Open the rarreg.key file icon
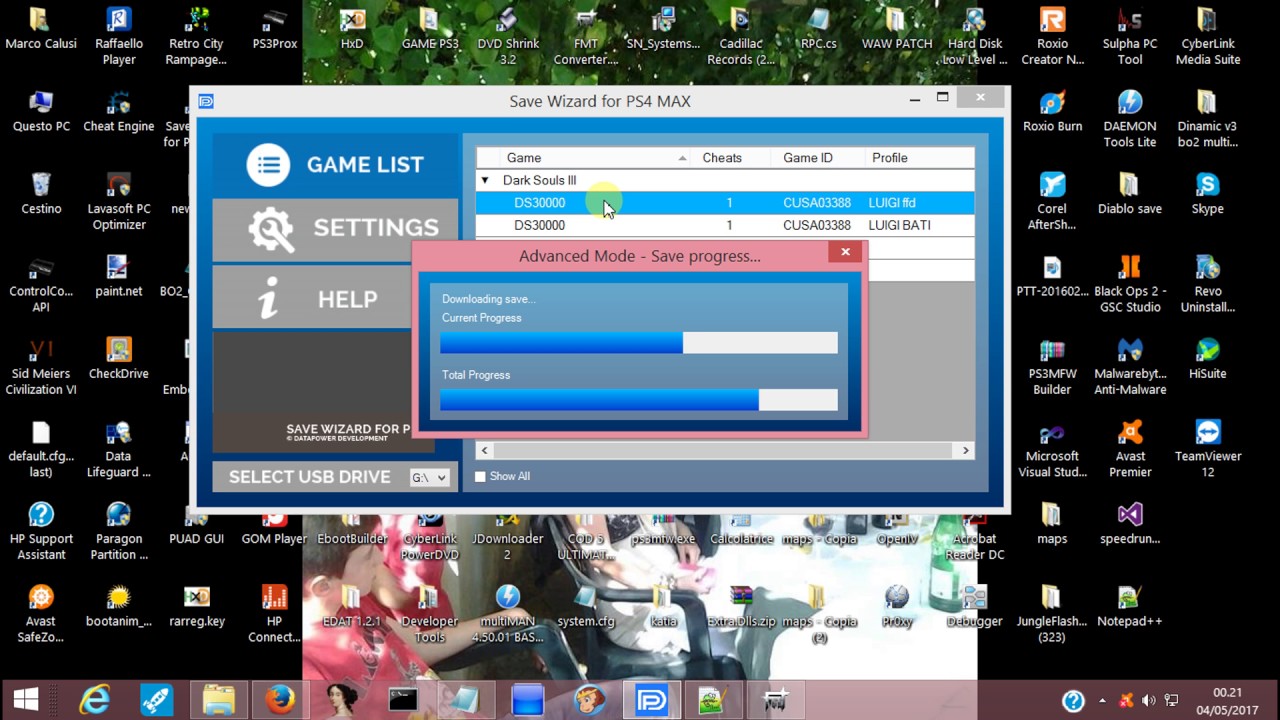1280x720 pixels. (x=197, y=606)
